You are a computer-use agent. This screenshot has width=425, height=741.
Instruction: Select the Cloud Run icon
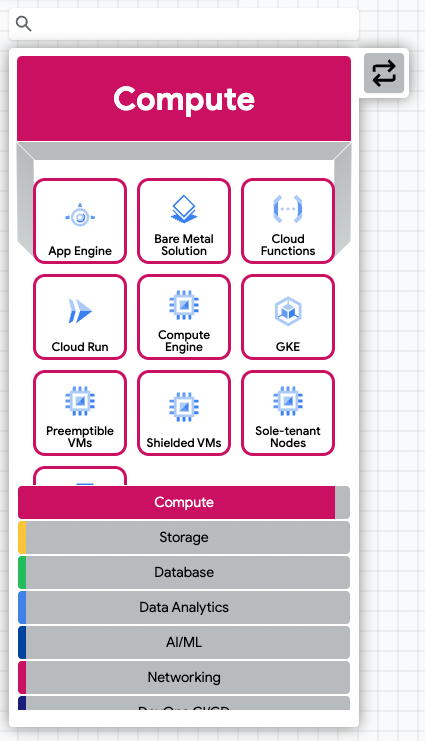click(80, 317)
